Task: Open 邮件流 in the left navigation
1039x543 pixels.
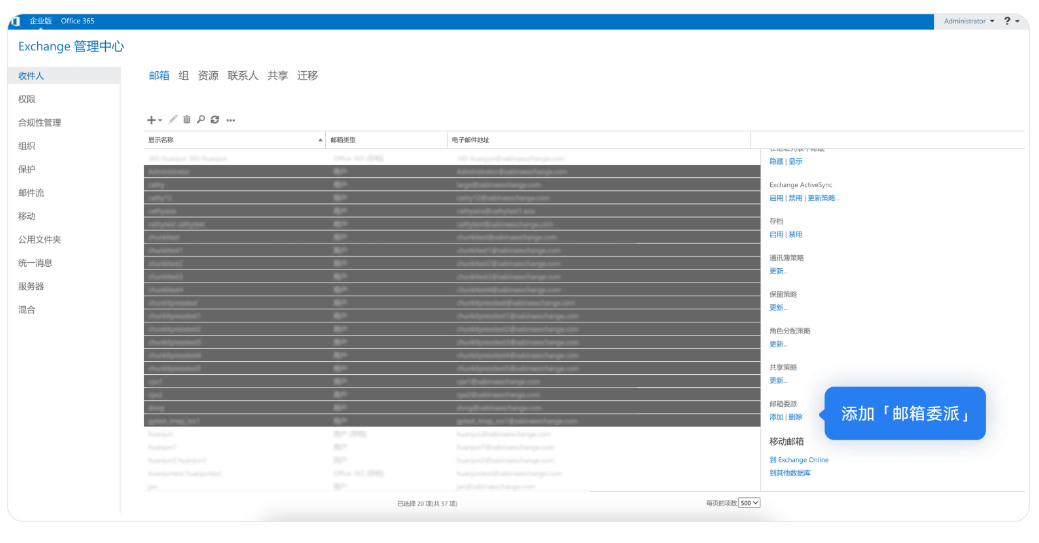Action: (x=31, y=193)
